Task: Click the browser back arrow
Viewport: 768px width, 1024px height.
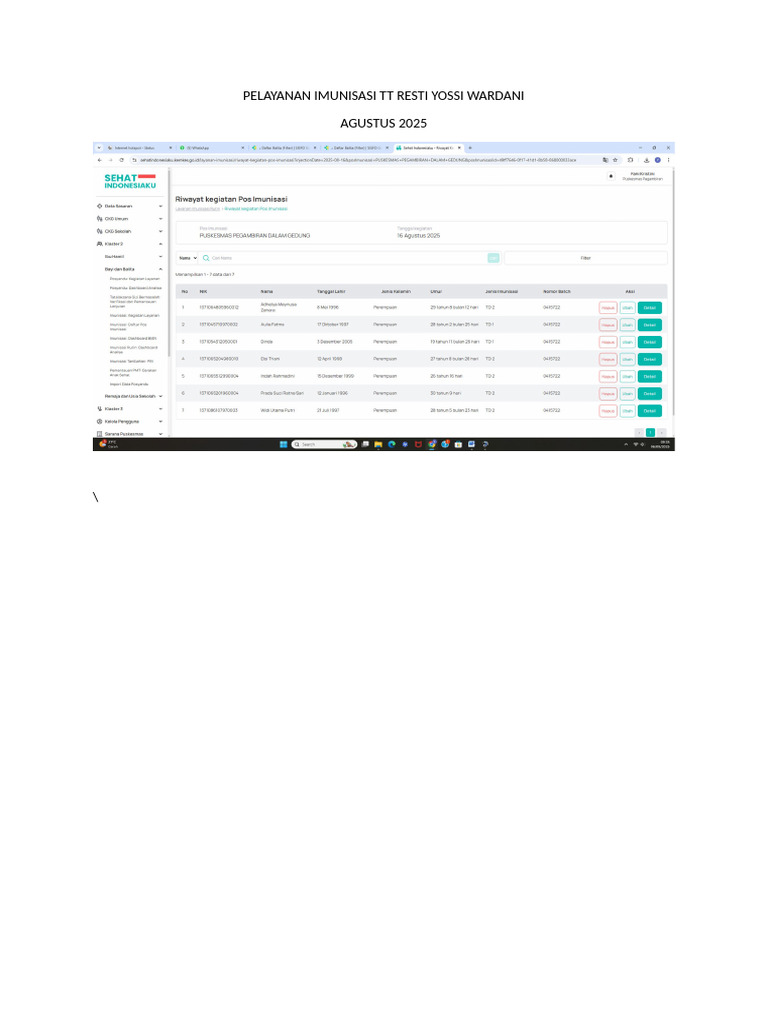Action: [99, 160]
